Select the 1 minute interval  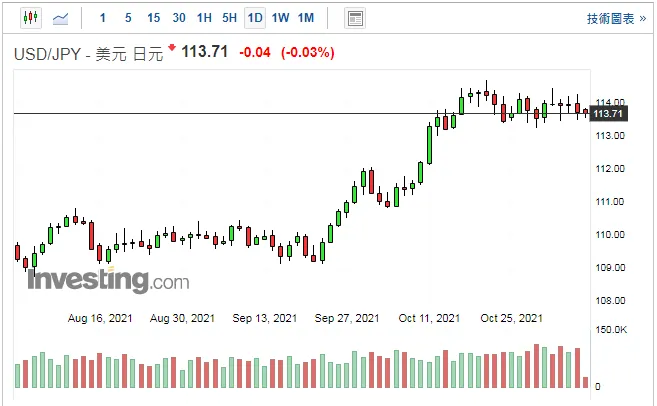pyautogui.click(x=103, y=18)
